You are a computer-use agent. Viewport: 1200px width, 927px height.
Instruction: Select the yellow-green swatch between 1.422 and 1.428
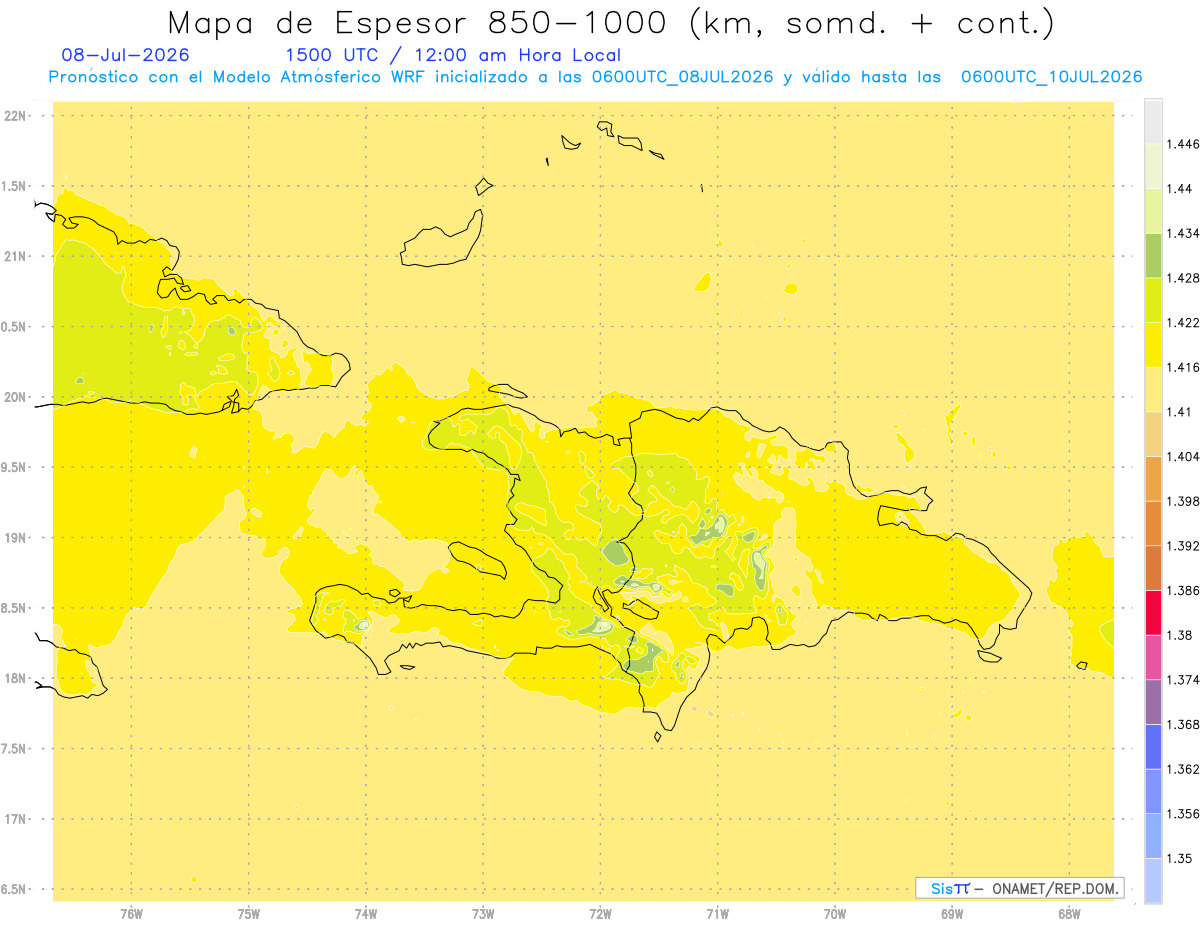pyautogui.click(x=1153, y=300)
